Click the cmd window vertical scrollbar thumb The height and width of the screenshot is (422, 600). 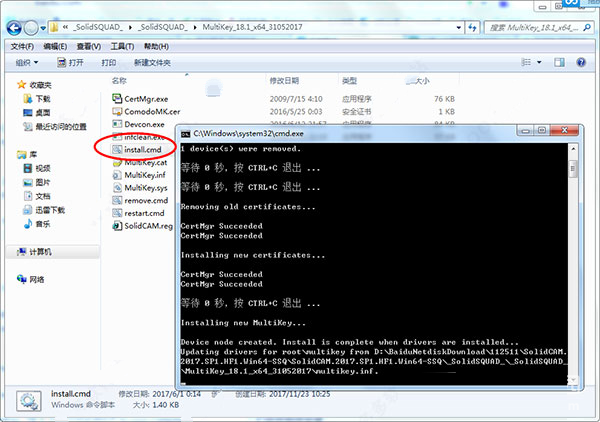click(573, 168)
